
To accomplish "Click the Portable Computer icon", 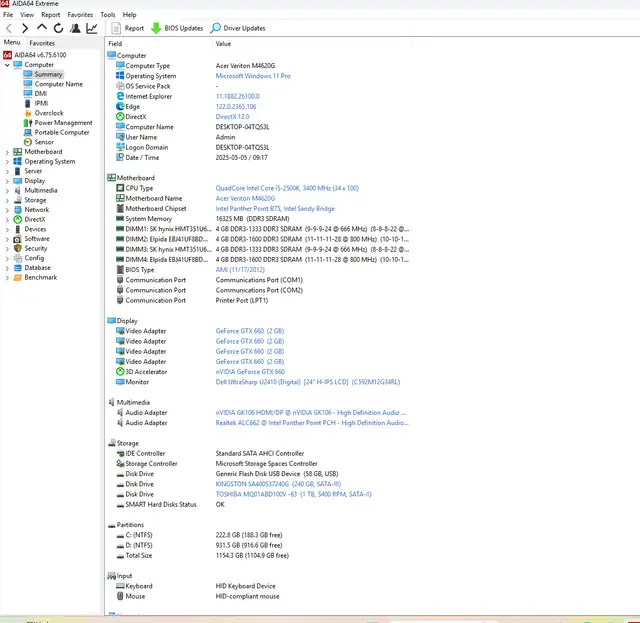I will point(28,132).
